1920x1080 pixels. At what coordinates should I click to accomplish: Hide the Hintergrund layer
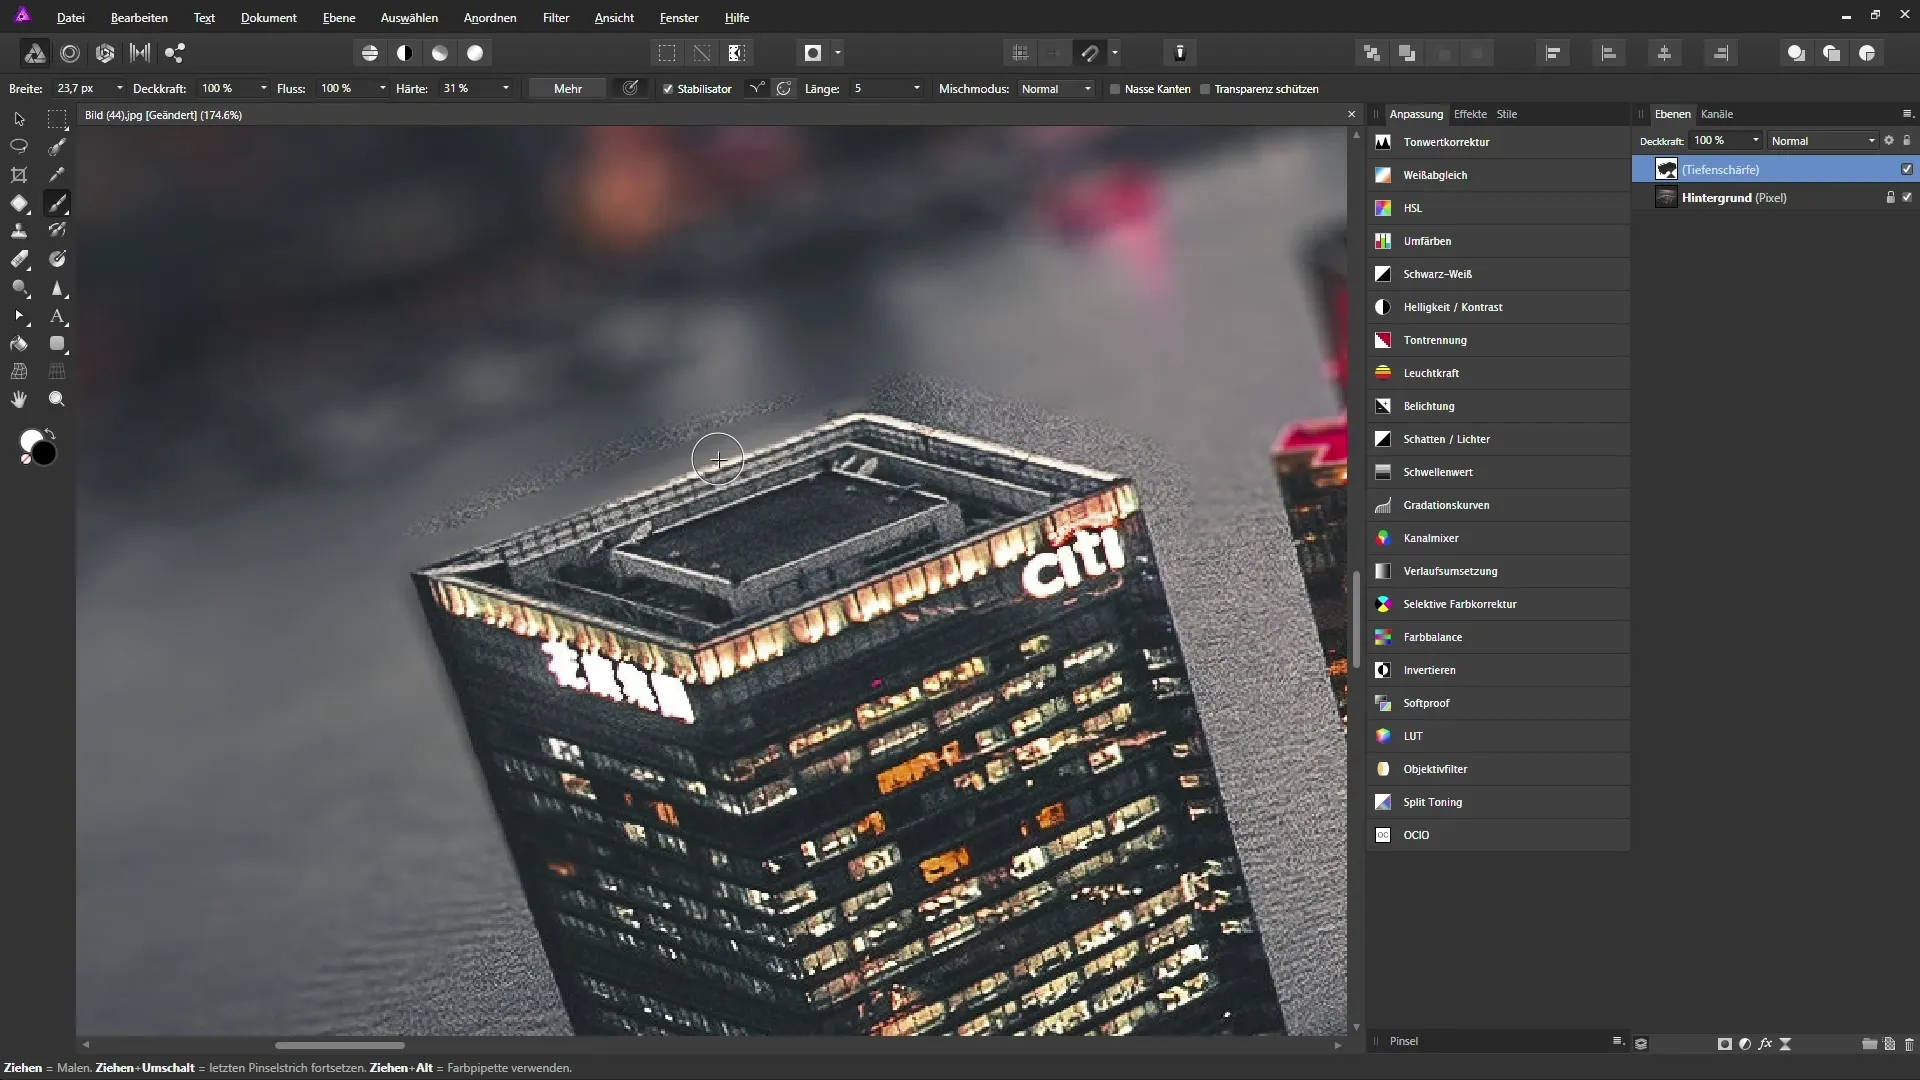[x=1907, y=197]
